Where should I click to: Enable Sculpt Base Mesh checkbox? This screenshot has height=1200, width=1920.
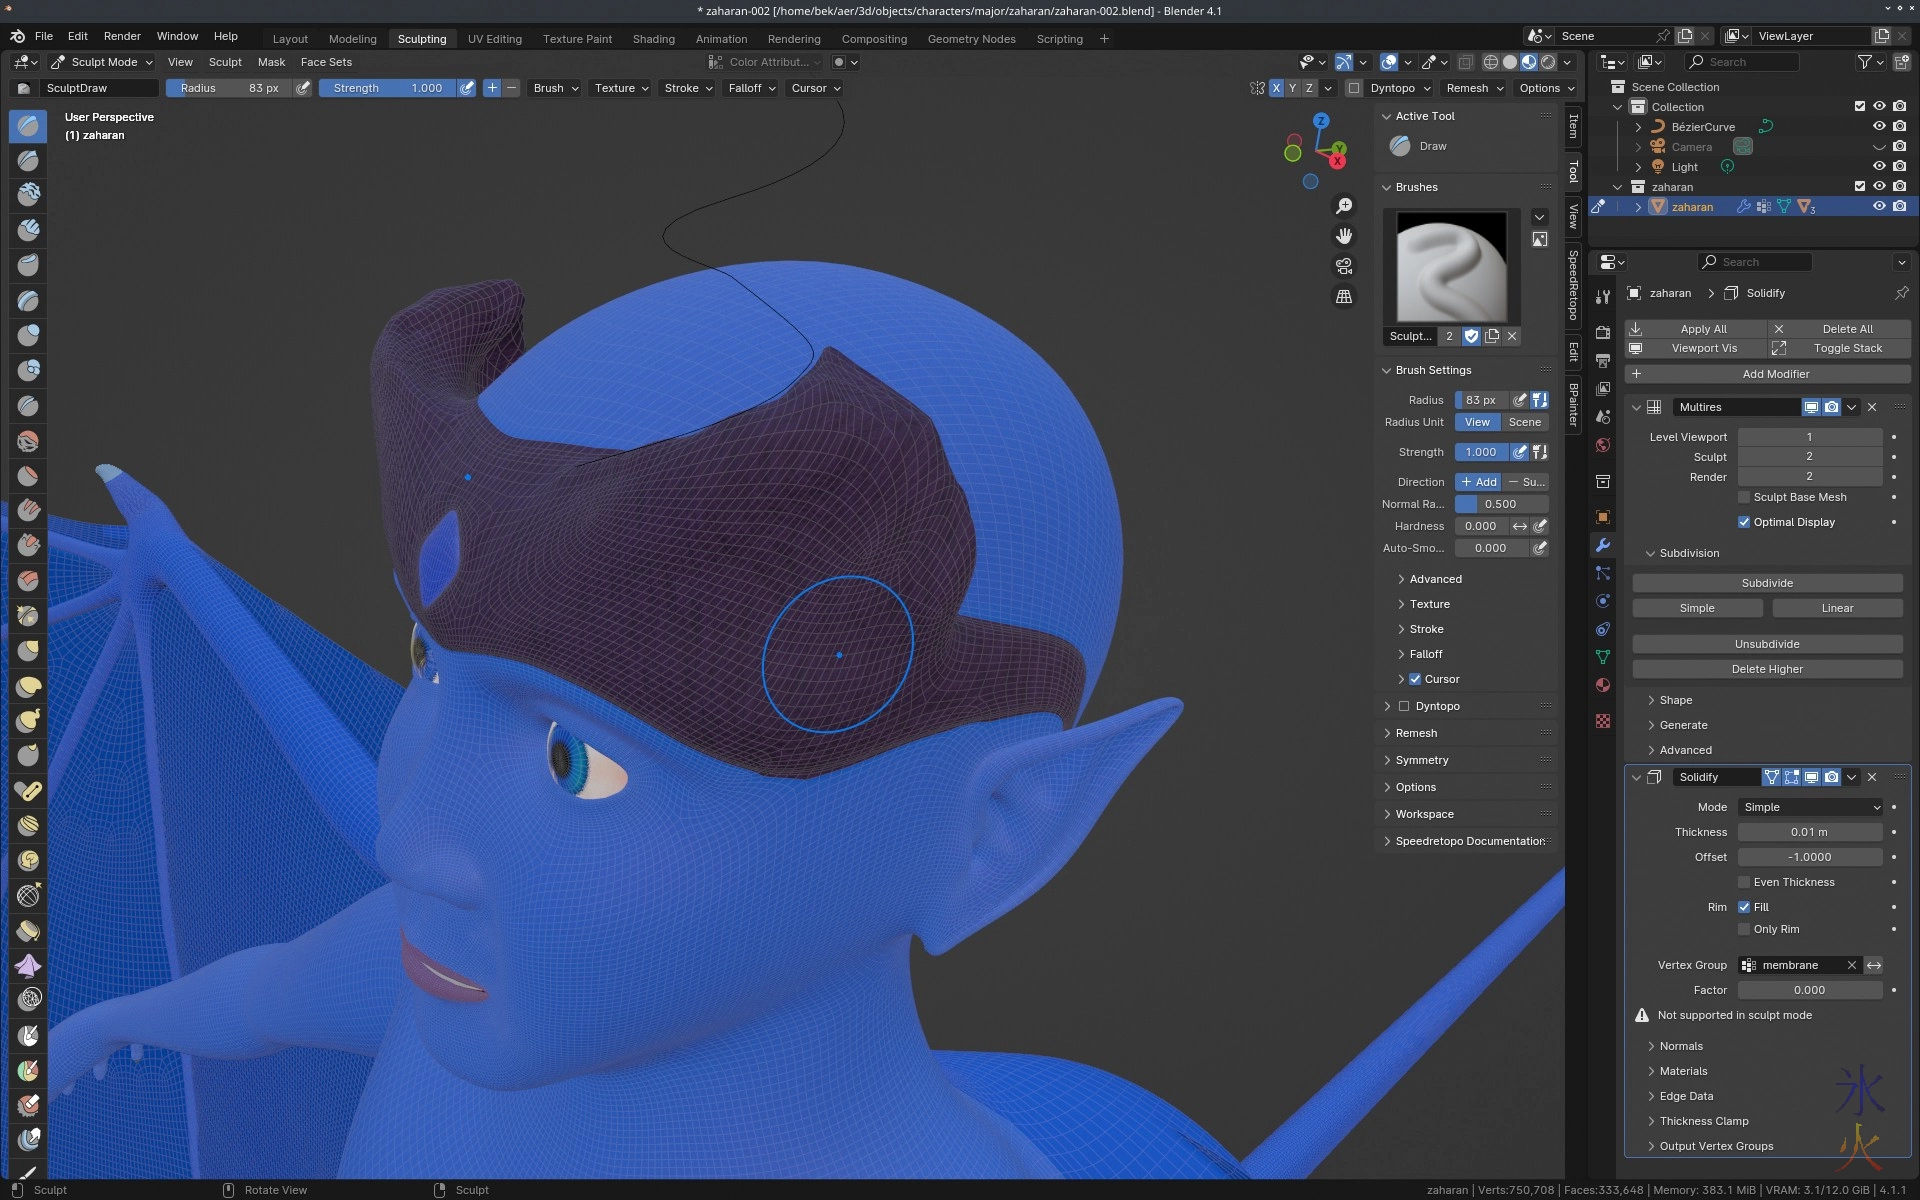[1744, 497]
